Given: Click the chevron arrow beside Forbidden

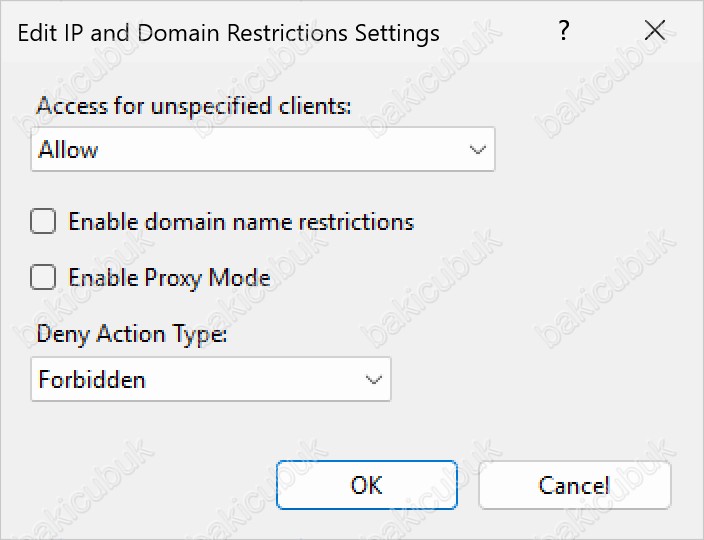Looking at the screenshot, I should (374, 380).
